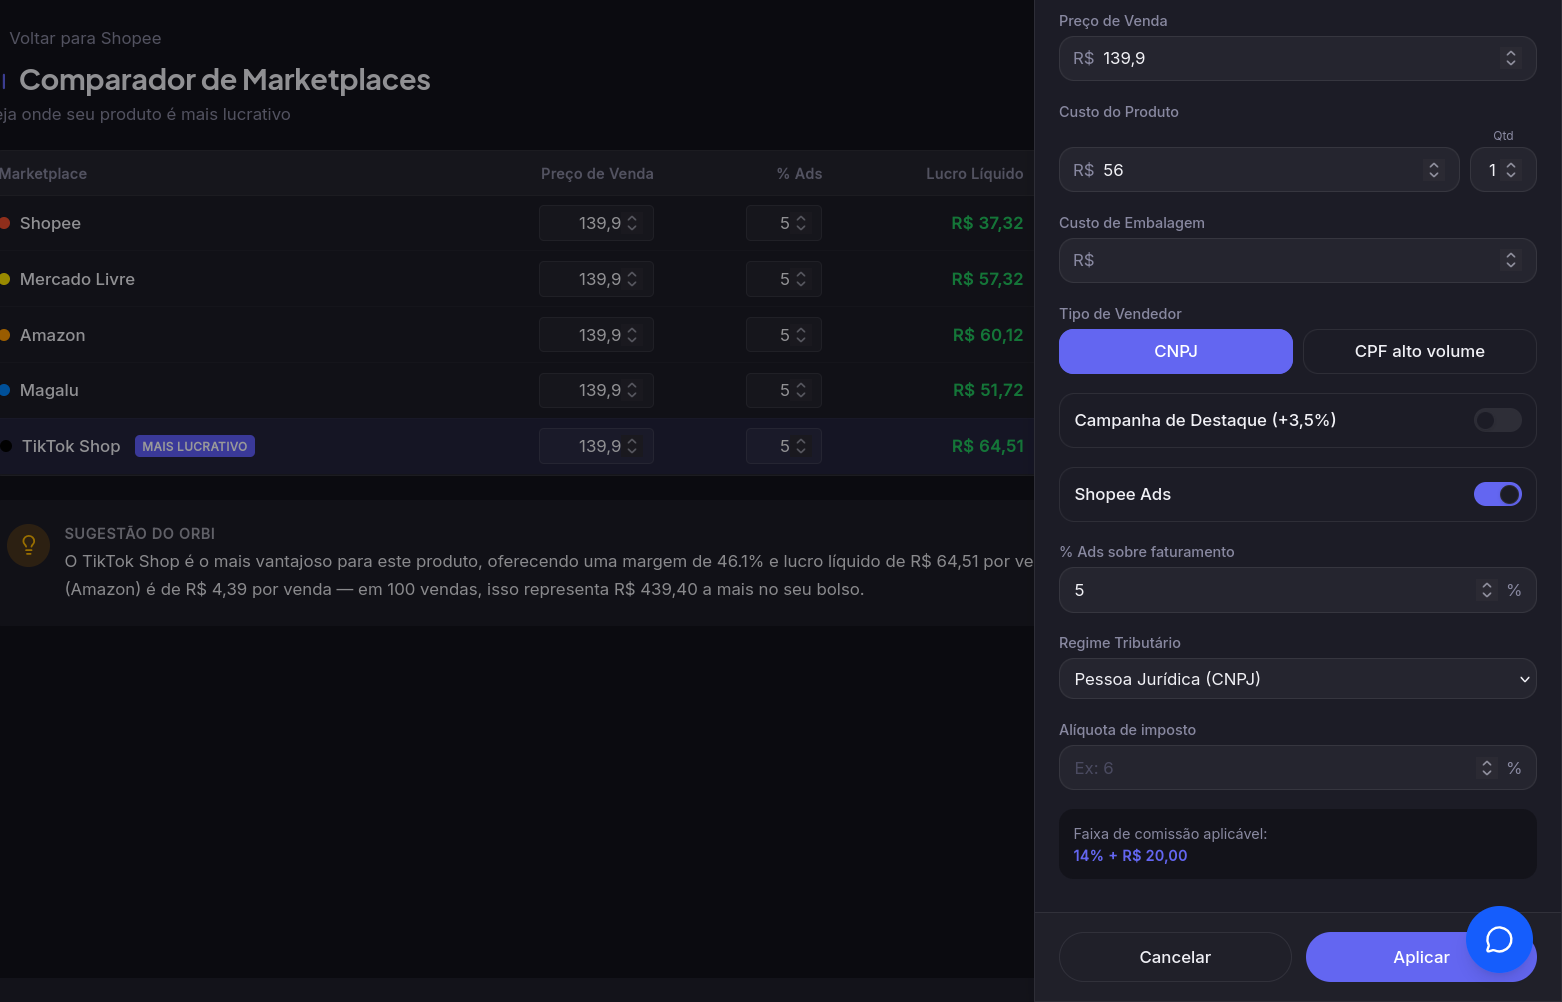Click the Lucro Líquido column header

coord(974,174)
